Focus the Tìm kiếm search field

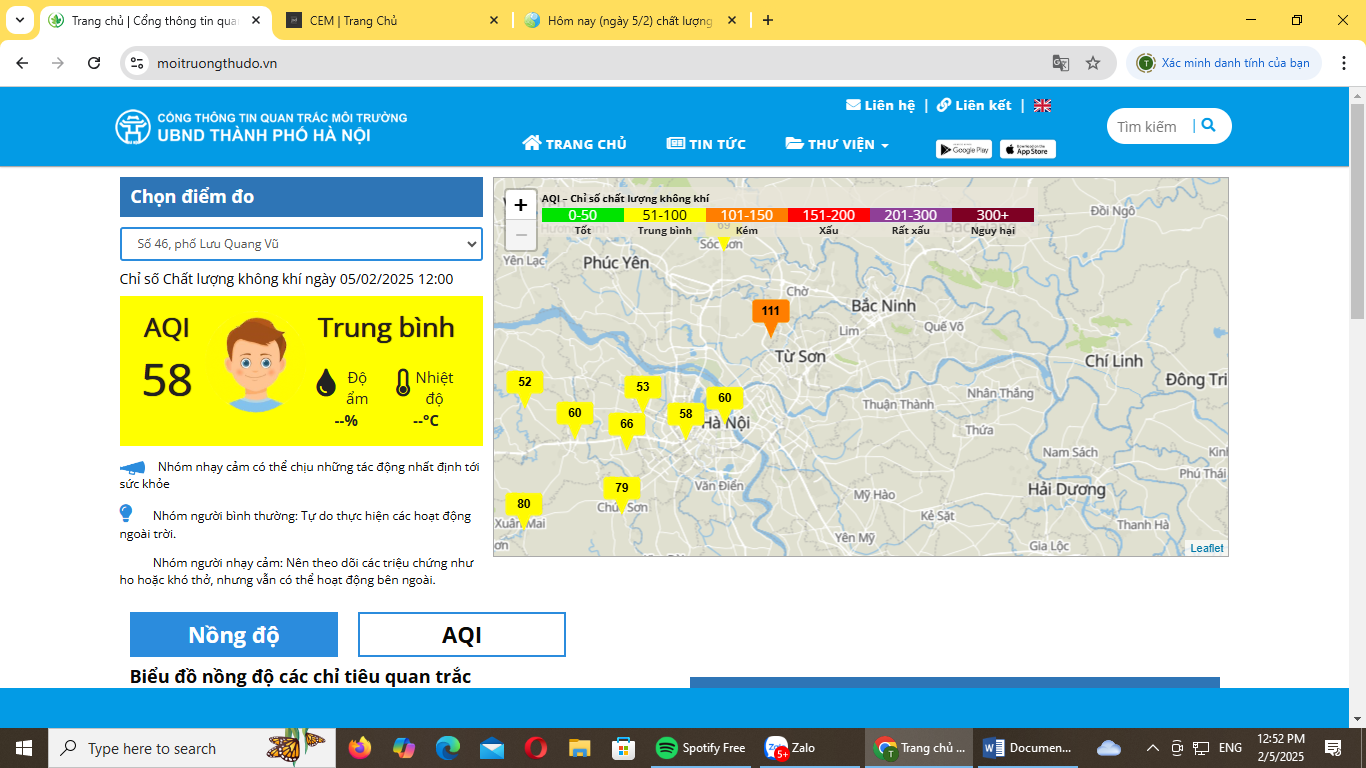click(1148, 126)
